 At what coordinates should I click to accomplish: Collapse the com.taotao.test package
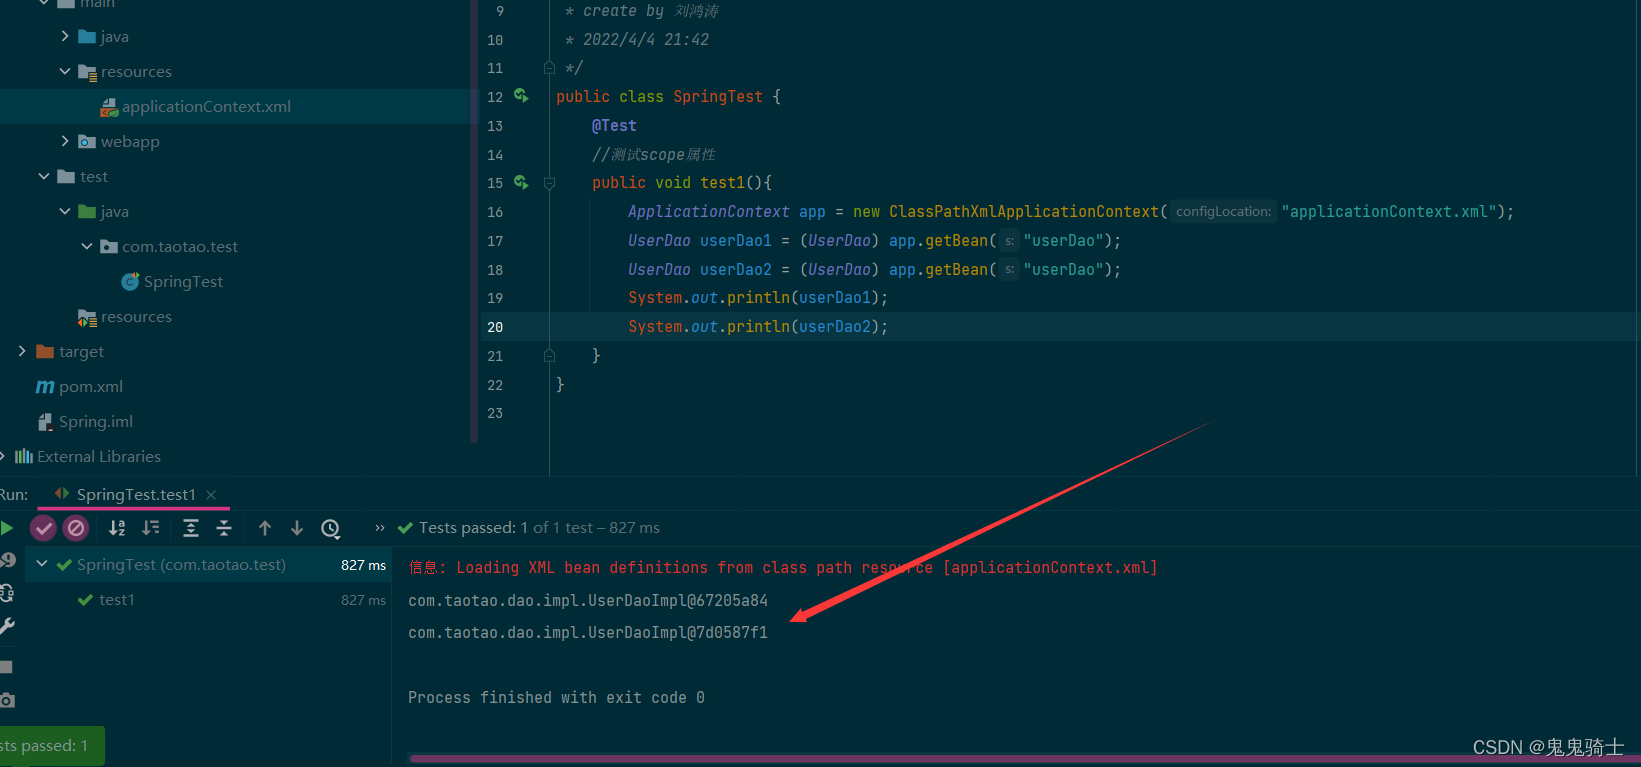coord(87,246)
